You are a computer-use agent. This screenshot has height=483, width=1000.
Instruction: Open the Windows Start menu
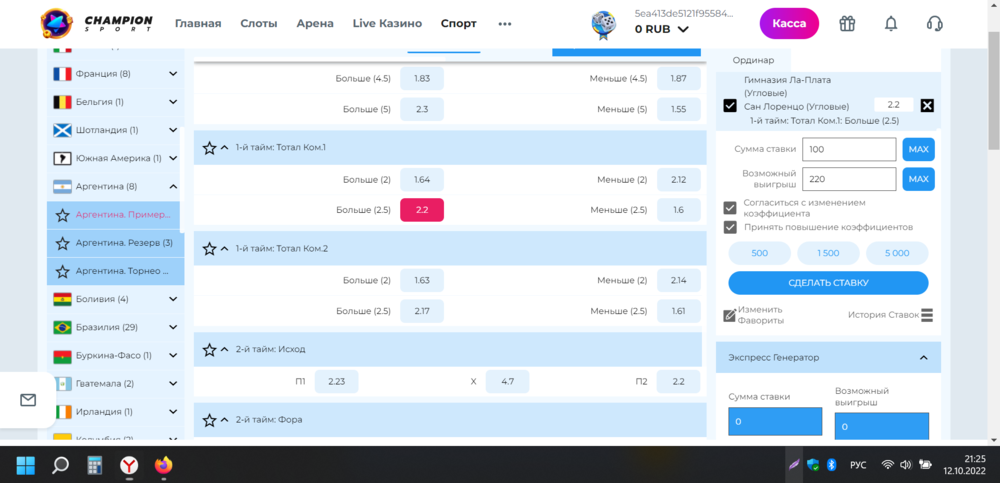tap(26, 465)
